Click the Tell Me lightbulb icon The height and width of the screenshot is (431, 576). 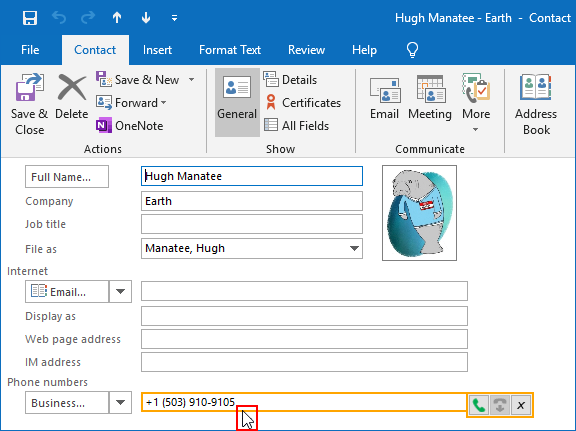coord(413,50)
